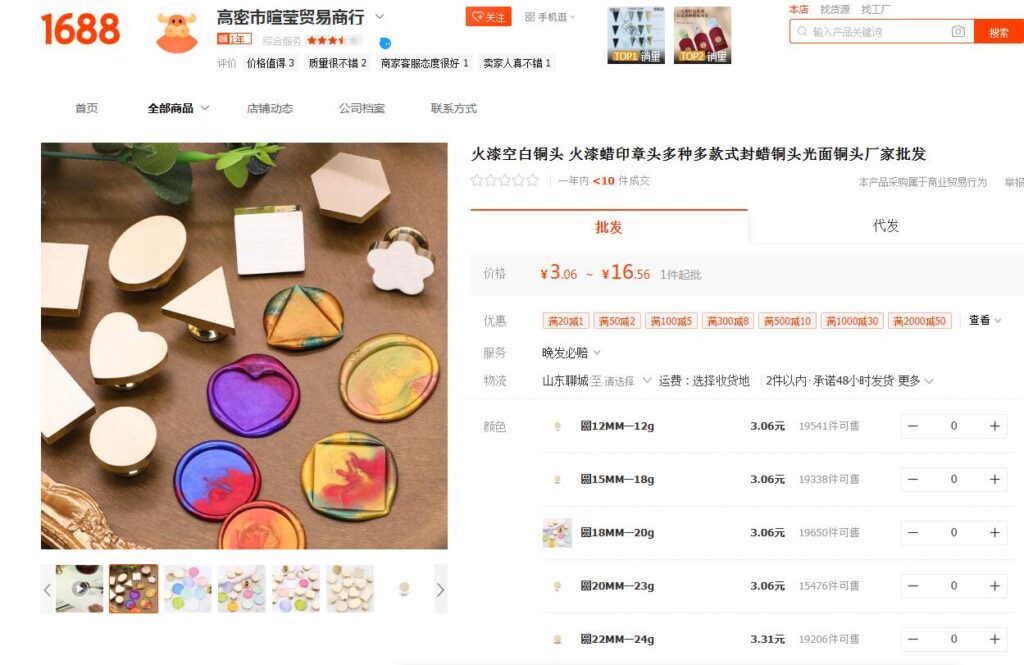The height and width of the screenshot is (665, 1024).
Task: Decrease quantity for 圆20MM—23g
Action: pyautogui.click(x=913, y=586)
